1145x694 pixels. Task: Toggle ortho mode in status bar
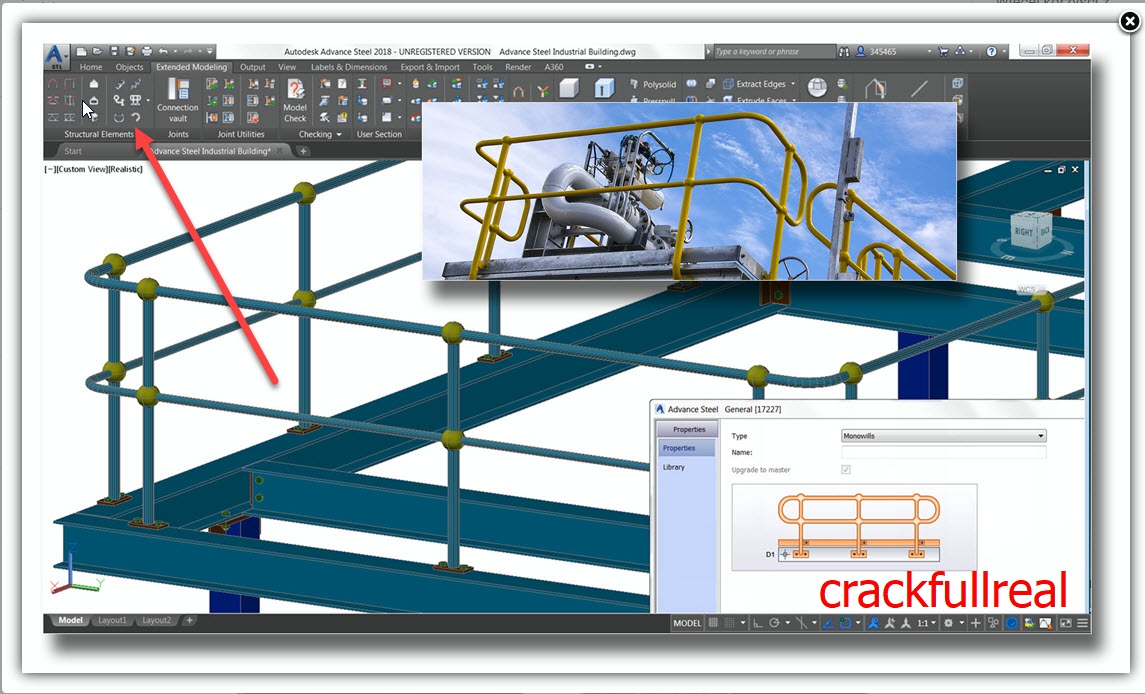pos(758,623)
